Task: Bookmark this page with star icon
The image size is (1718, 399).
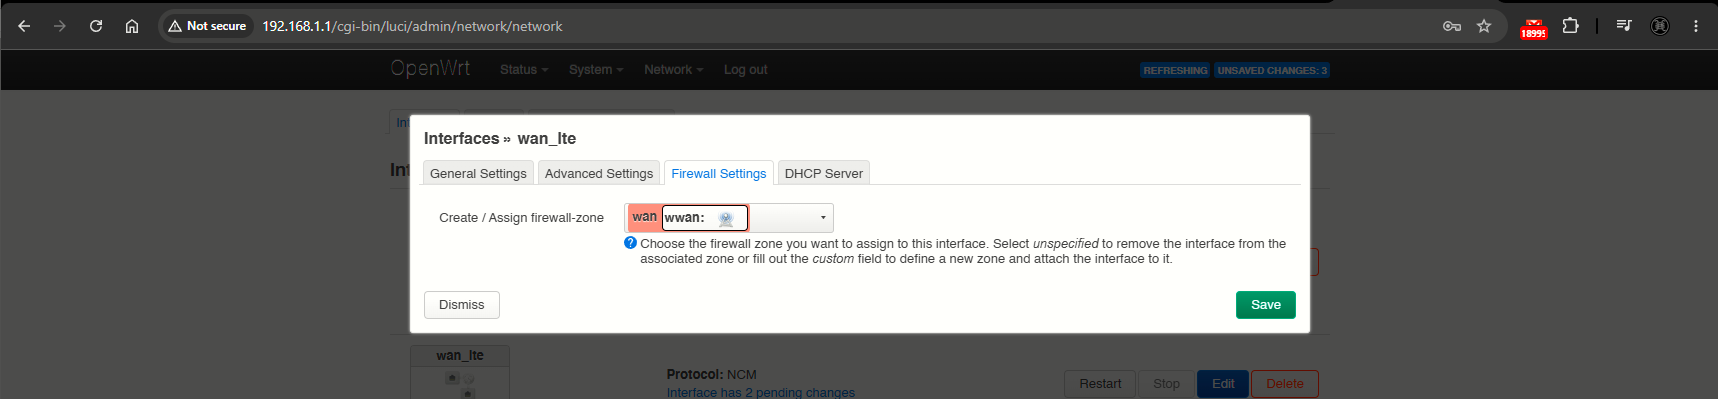Action: (x=1484, y=26)
